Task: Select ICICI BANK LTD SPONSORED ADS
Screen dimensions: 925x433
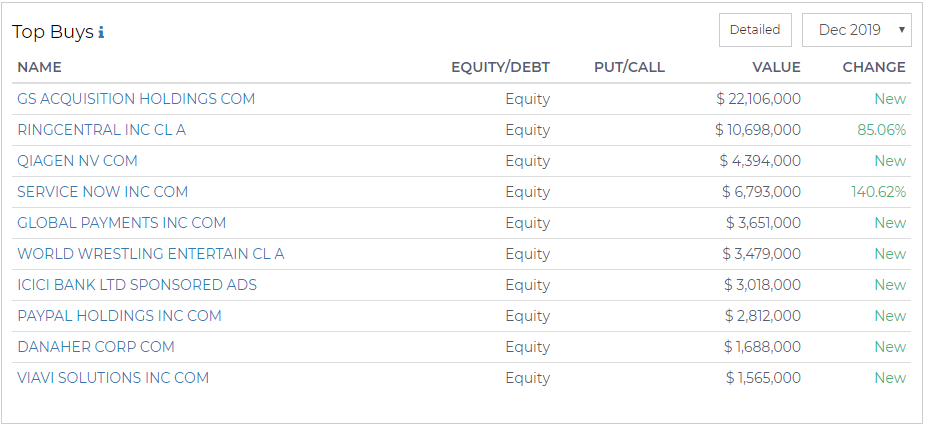Action: pyautogui.click(x=137, y=285)
